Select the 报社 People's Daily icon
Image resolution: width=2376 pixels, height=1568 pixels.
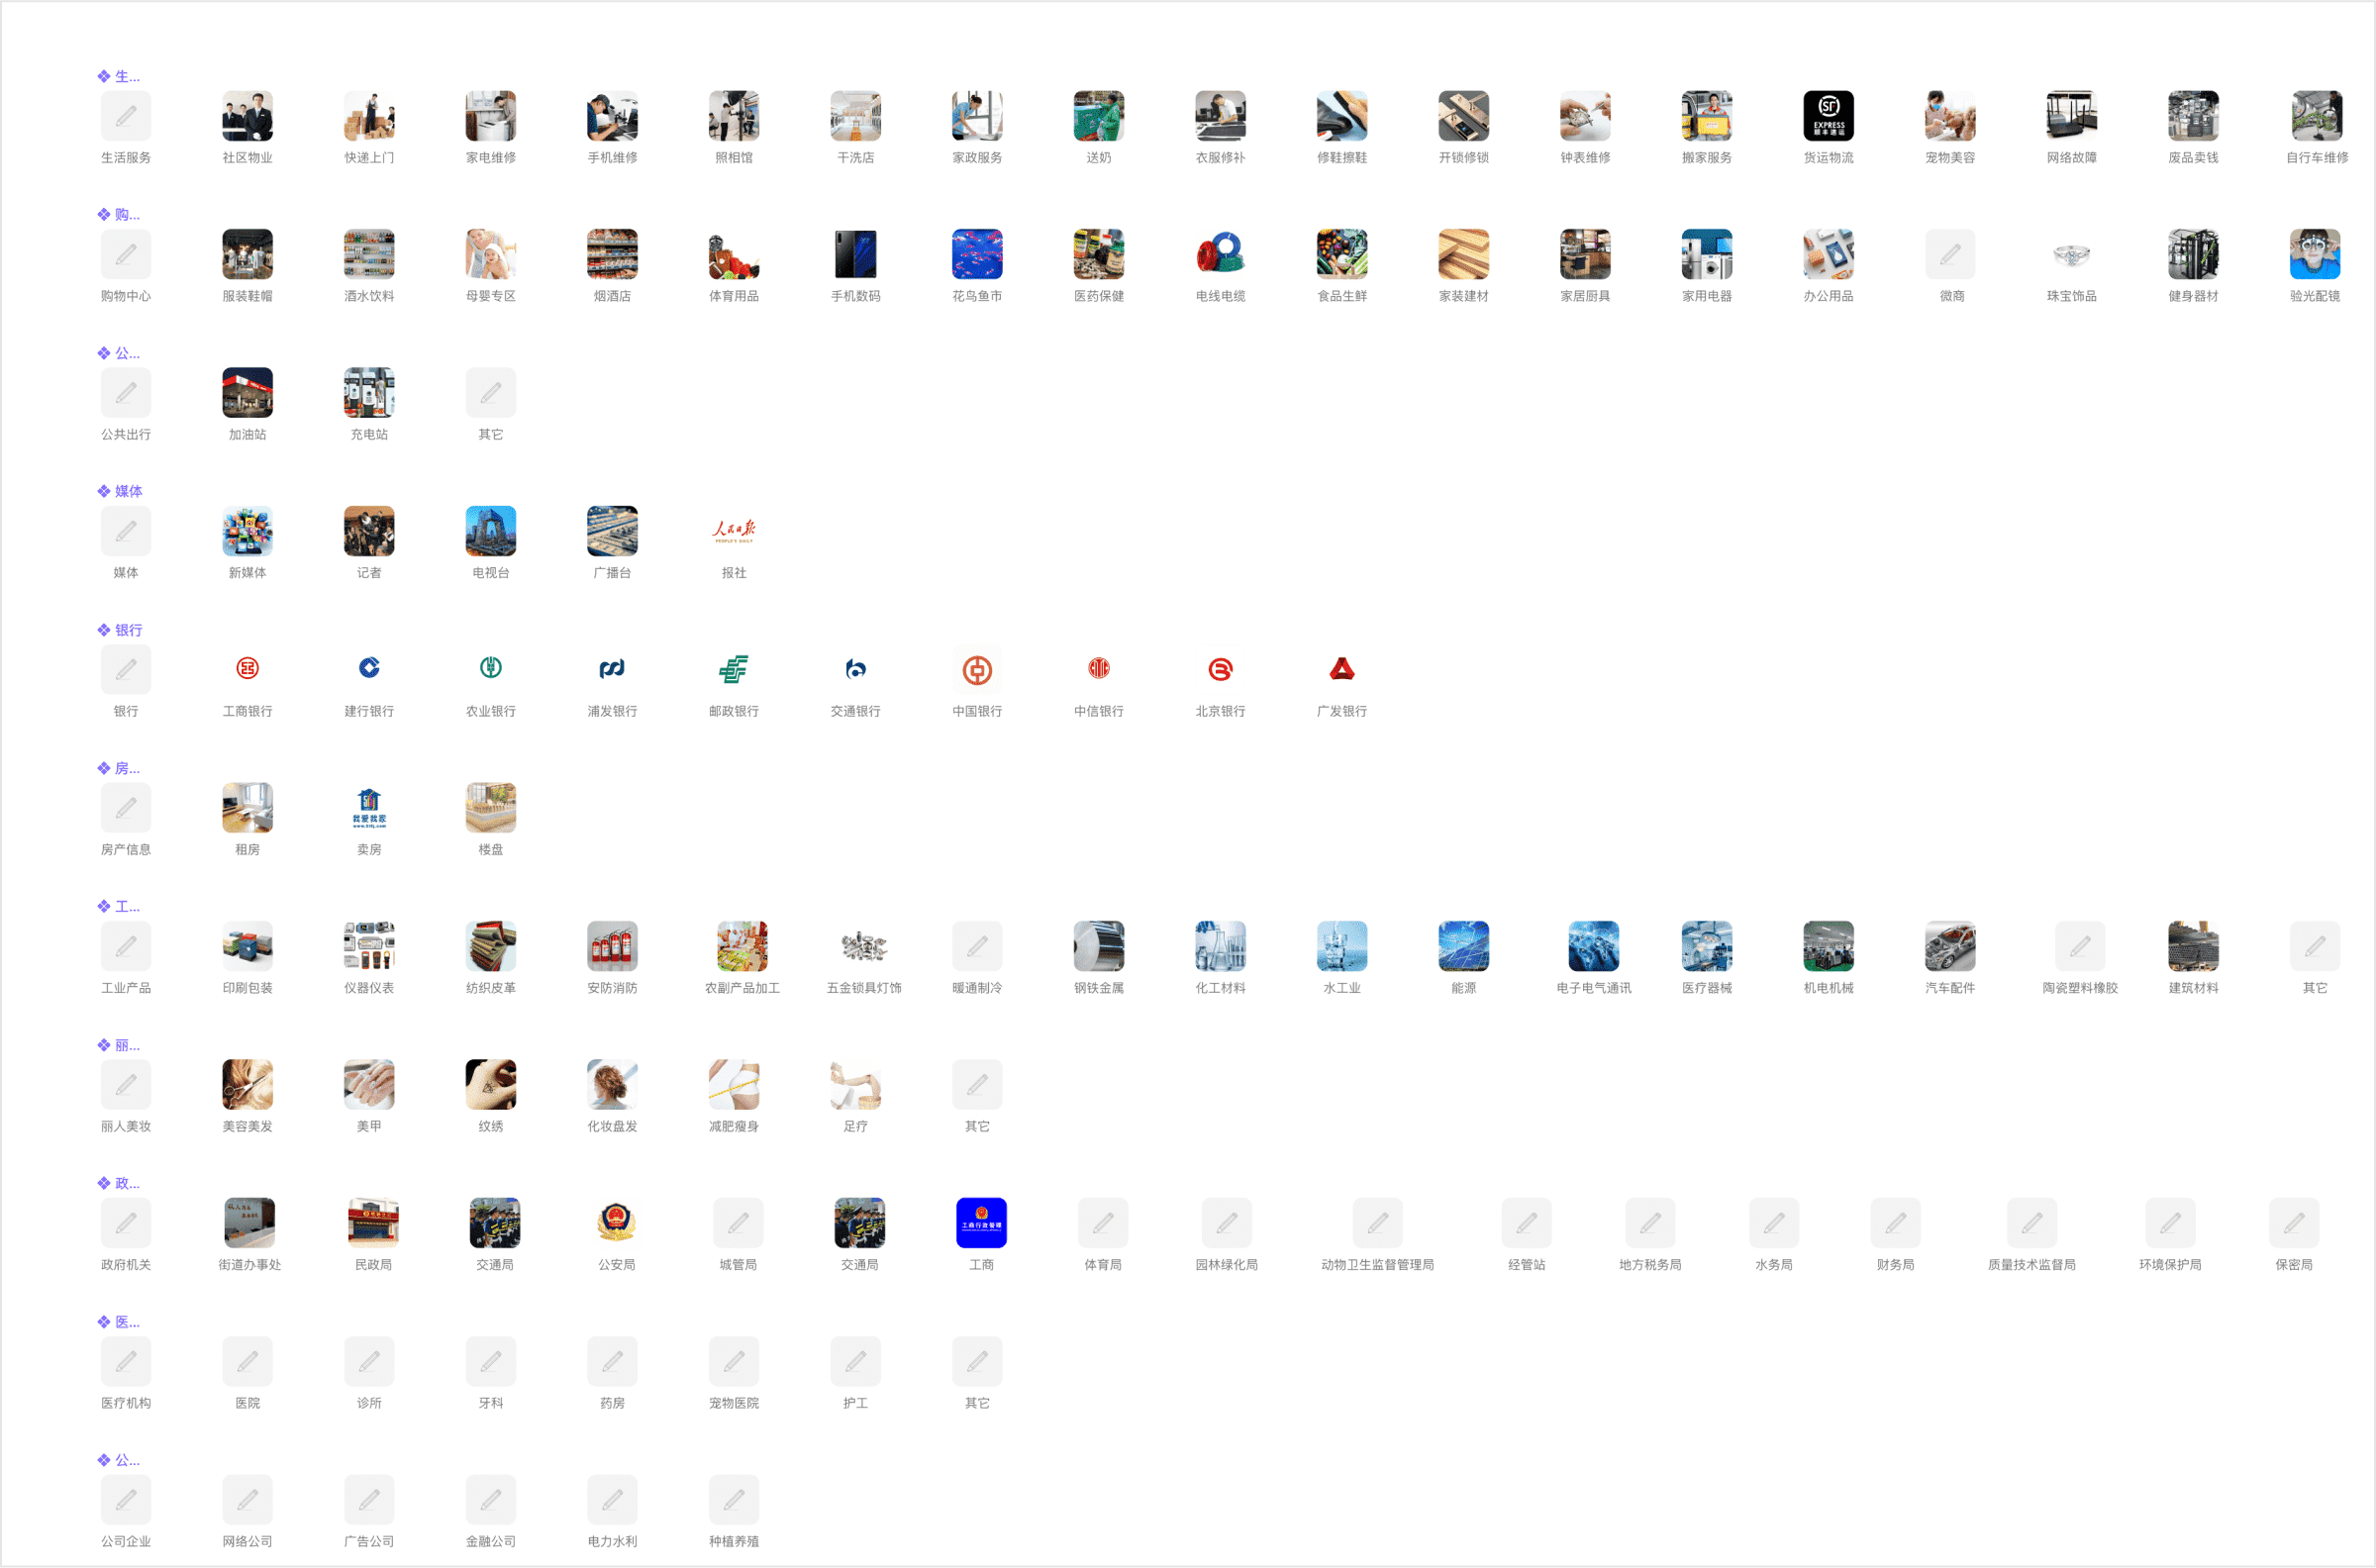(734, 531)
